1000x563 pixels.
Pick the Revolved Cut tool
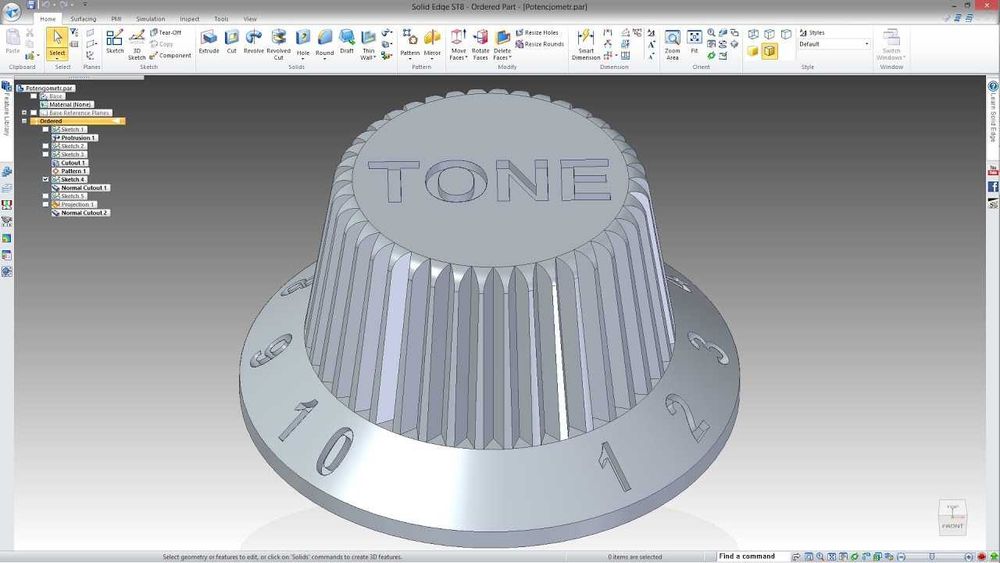tap(278, 44)
